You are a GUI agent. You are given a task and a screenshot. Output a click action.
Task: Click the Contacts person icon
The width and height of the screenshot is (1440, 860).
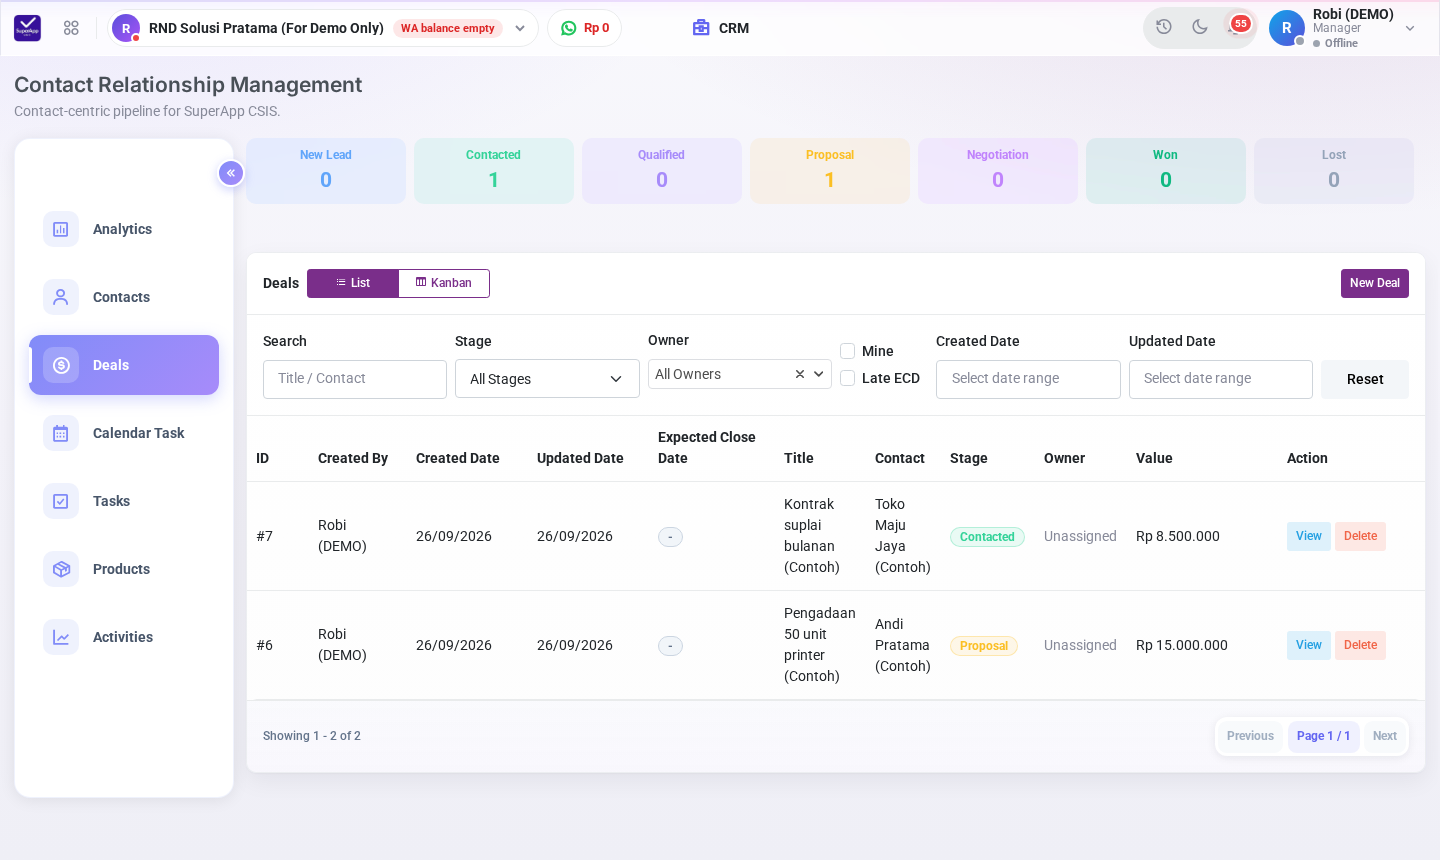[61, 297]
